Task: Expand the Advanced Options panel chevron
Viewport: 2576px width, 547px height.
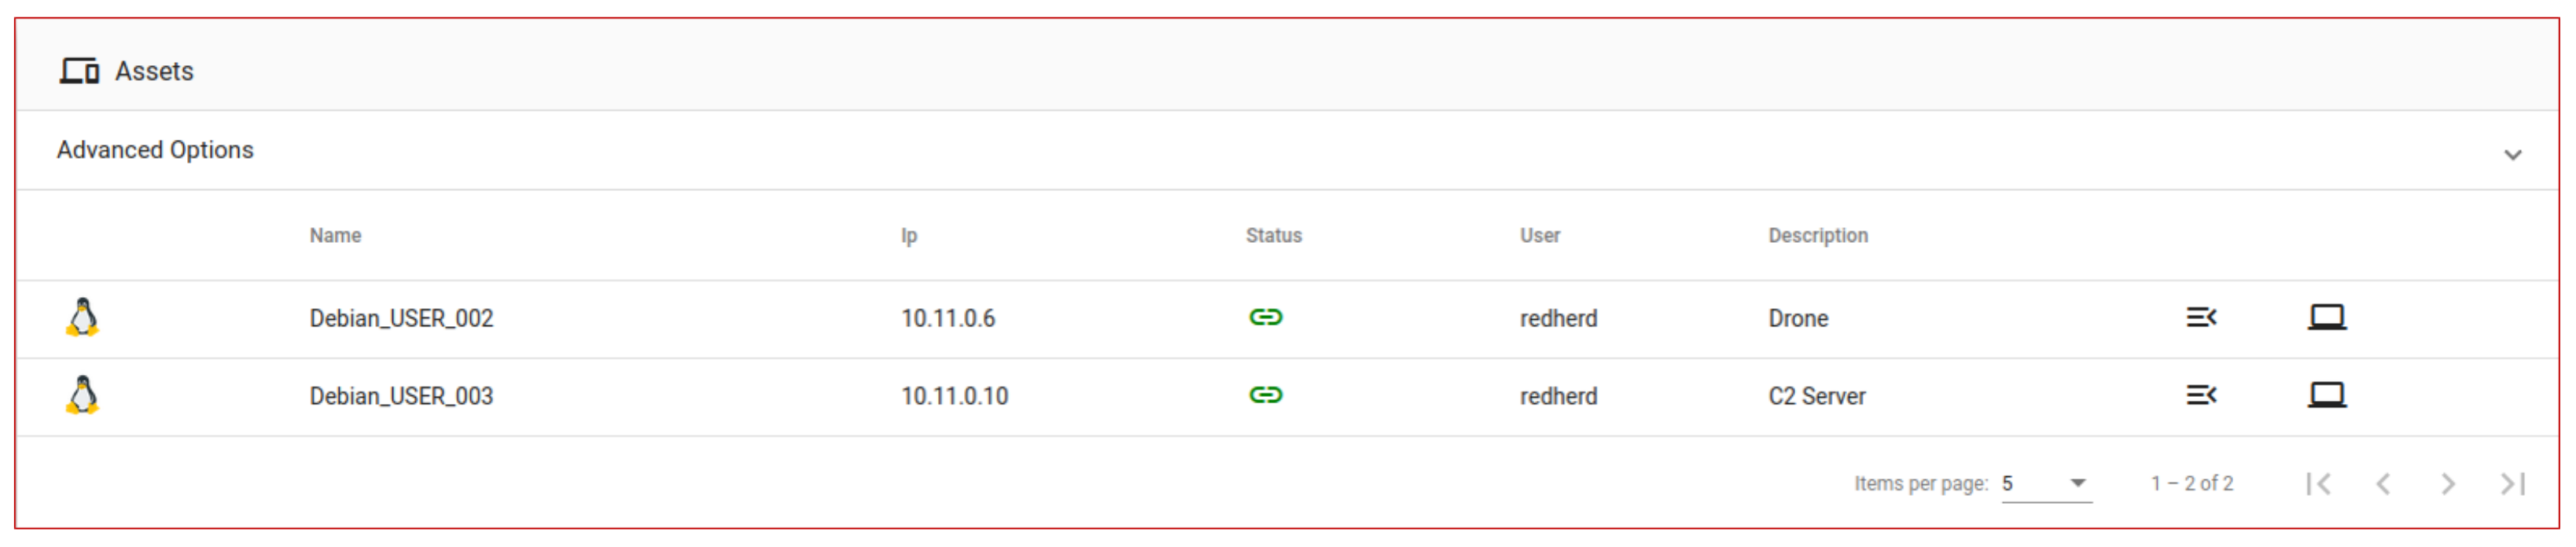Action: pyautogui.click(x=2512, y=154)
